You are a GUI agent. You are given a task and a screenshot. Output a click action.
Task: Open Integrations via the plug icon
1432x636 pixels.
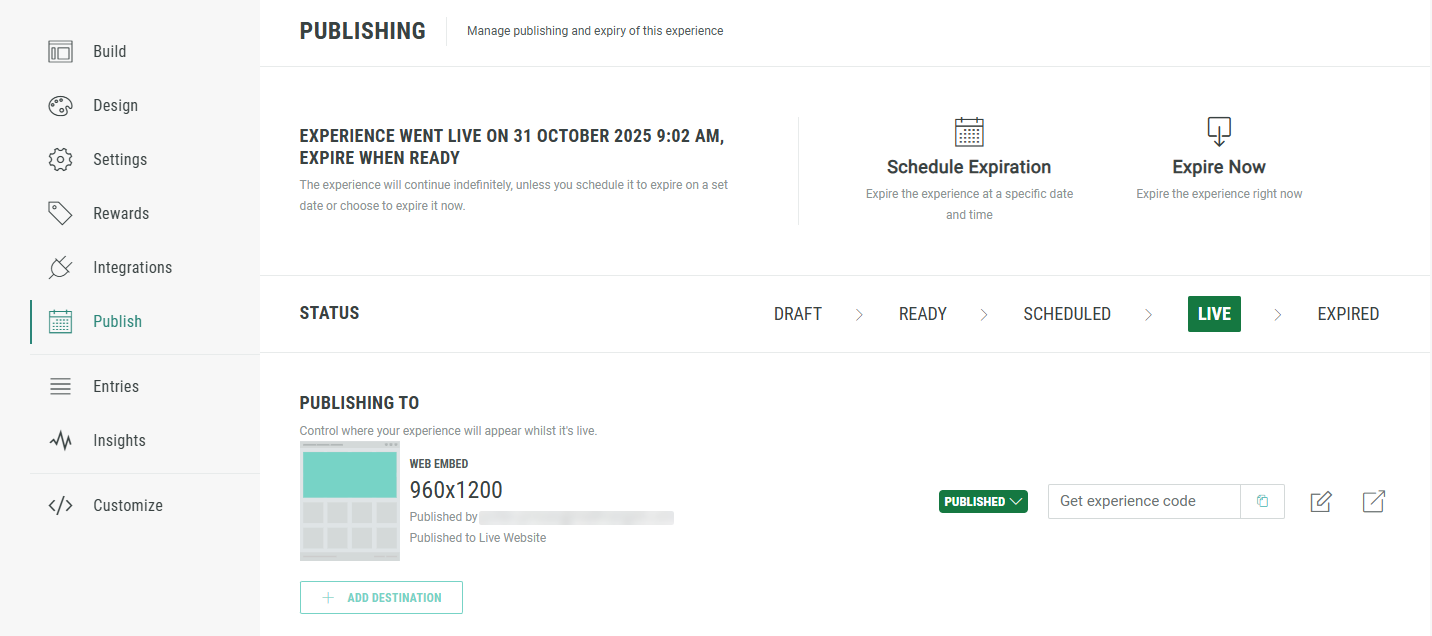click(x=61, y=268)
